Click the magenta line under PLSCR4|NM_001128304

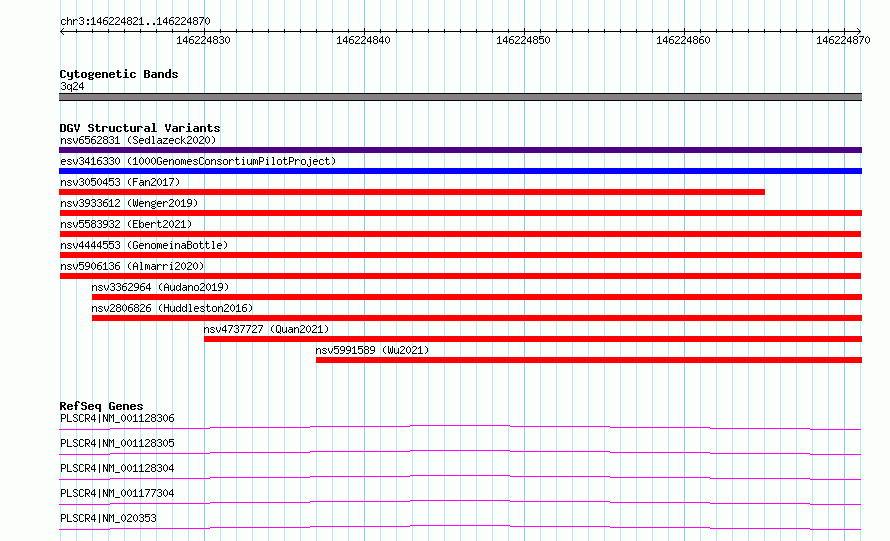460,477
